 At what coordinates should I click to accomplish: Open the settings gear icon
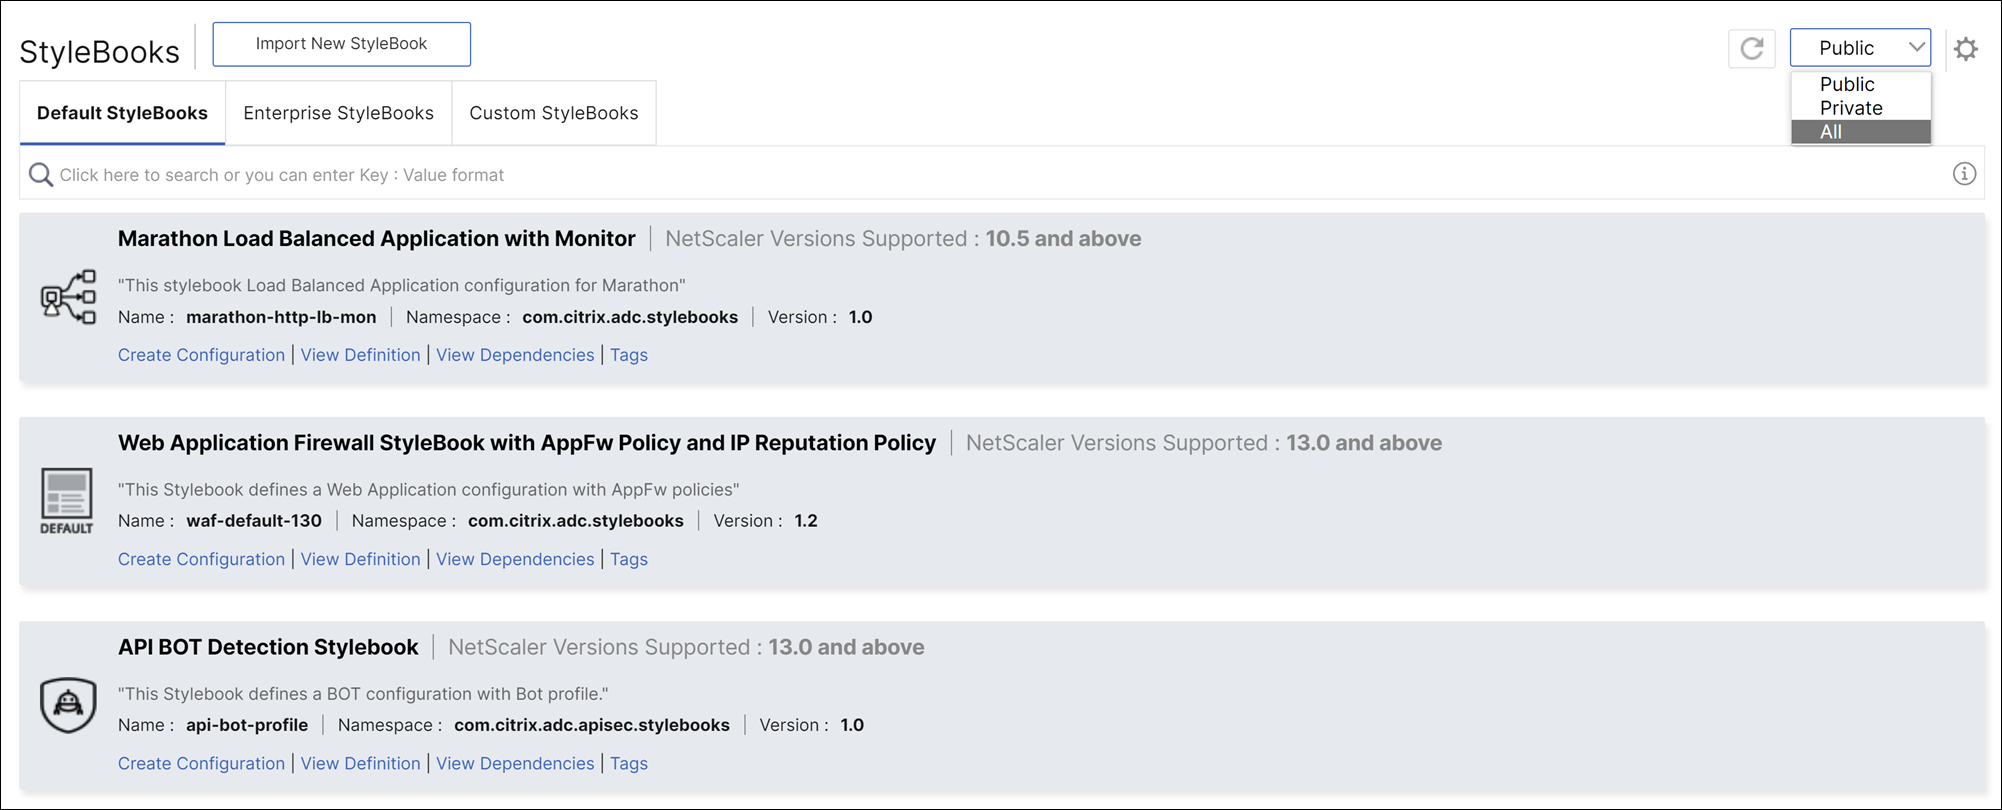[x=1966, y=48]
